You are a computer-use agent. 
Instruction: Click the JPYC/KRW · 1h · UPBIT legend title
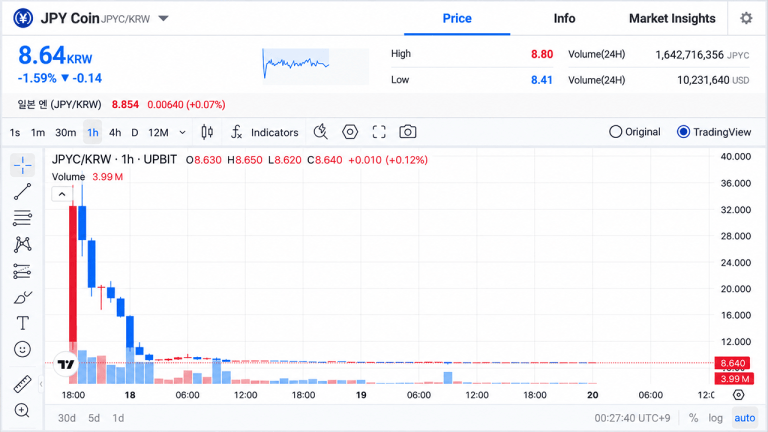click(114, 160)
